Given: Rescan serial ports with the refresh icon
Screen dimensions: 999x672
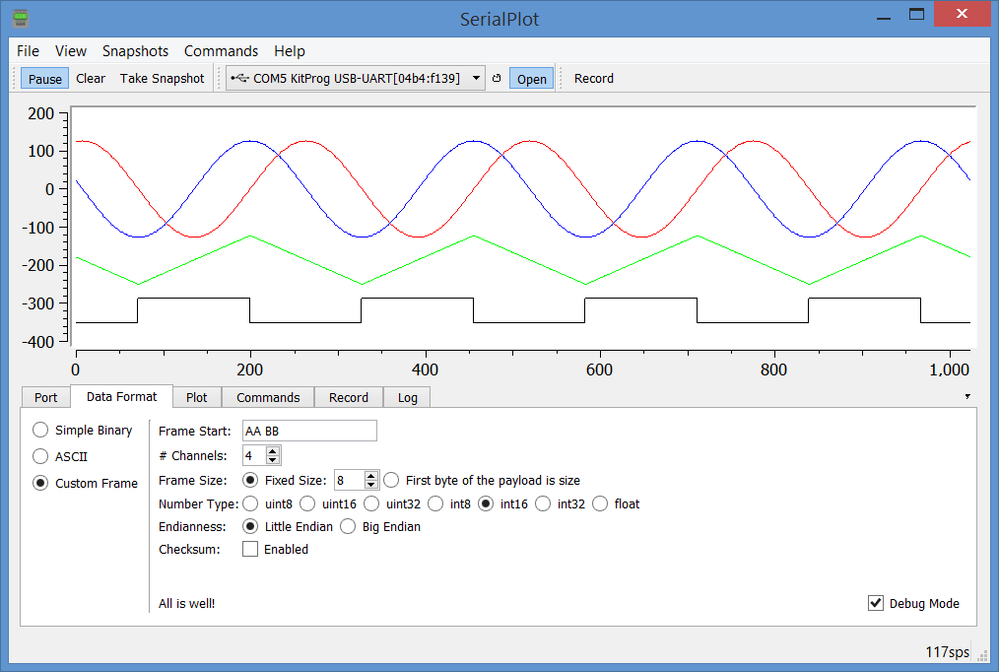Looking at the screenshot, I should (x=497, y=78).
